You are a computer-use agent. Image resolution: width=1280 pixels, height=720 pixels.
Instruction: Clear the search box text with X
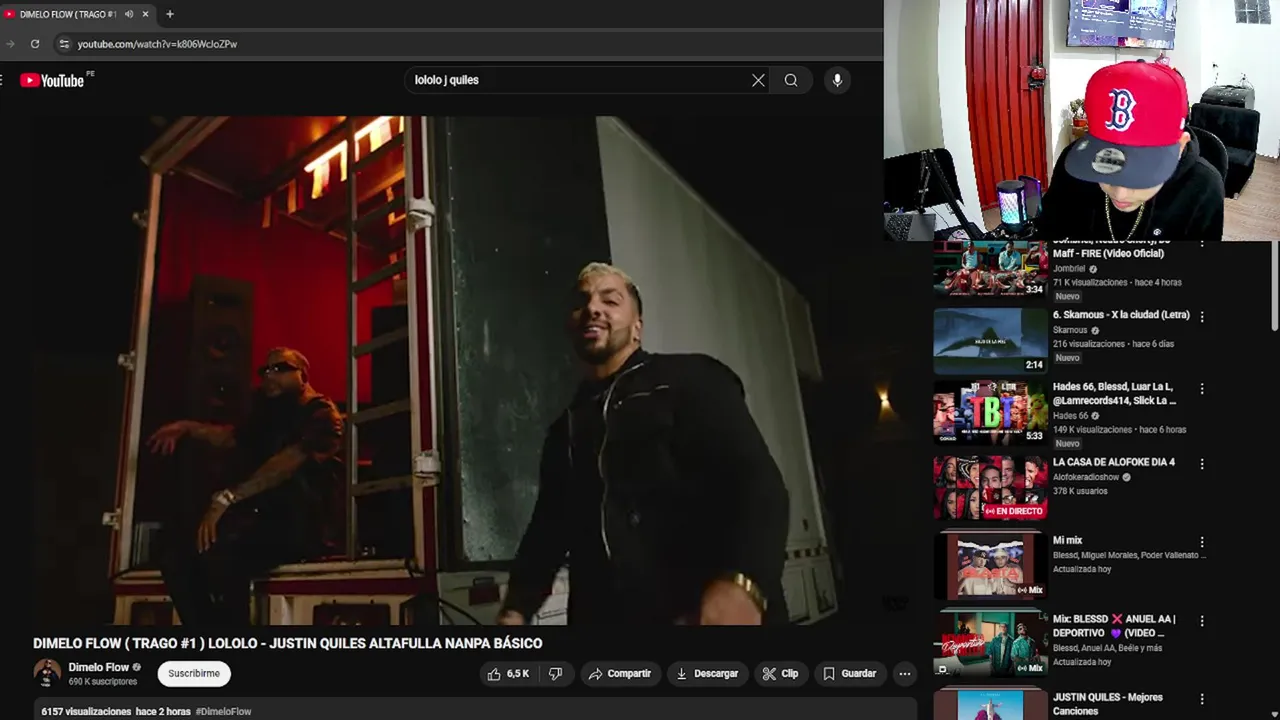pos(758,80)
